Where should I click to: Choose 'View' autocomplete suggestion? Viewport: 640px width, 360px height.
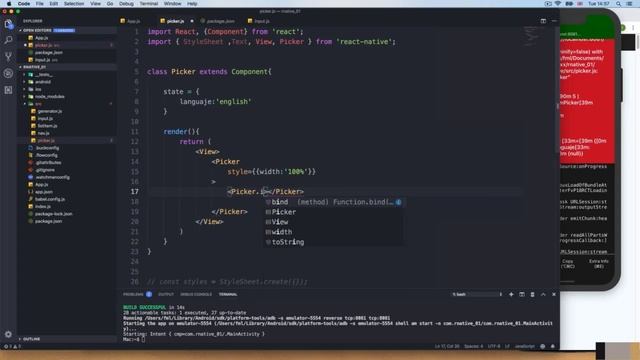pyautogui.click(x=334, y=222)
